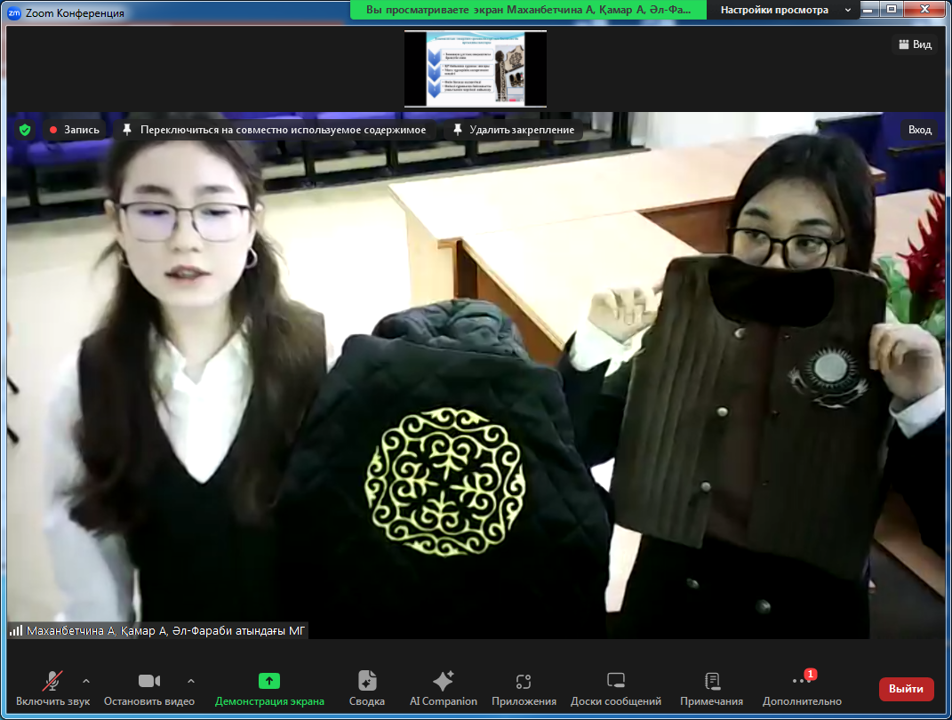The width and height of the screenshot is (952, 720).
Task: Expand audio options arrow beside microphone
Action: click(86, 681)
